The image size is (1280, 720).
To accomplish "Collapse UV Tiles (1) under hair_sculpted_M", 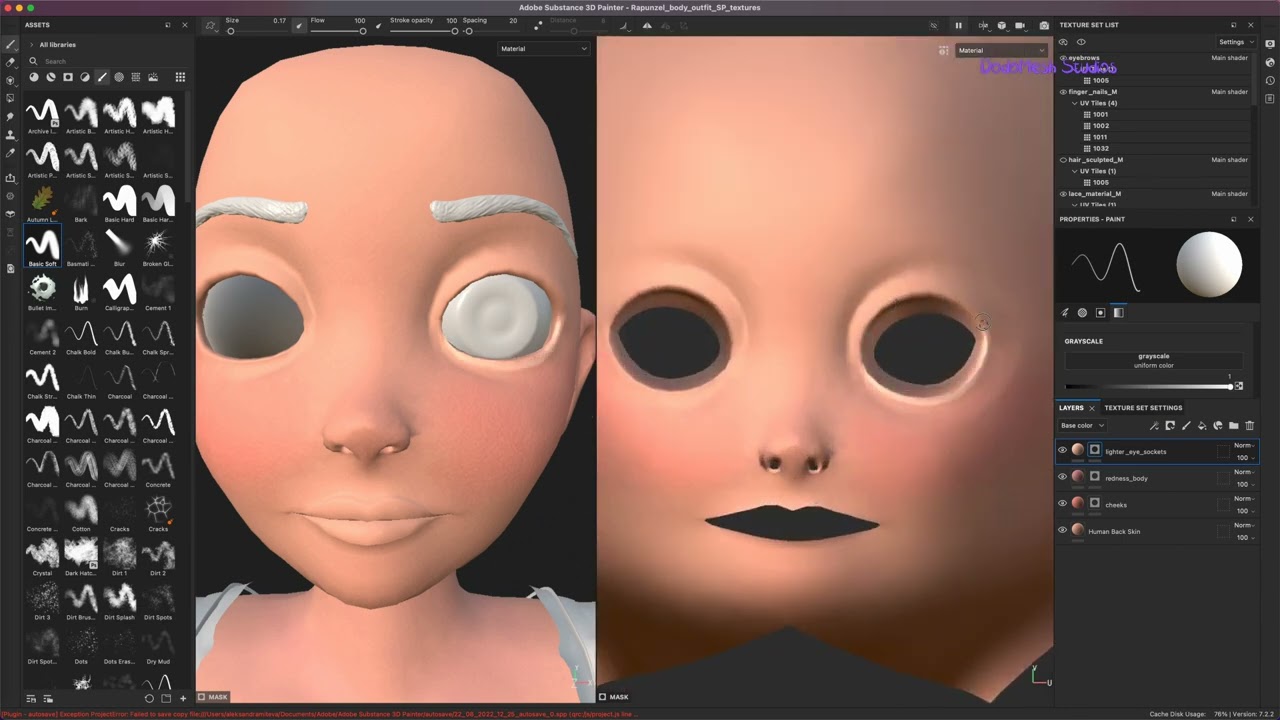I will pos(1074,171).
